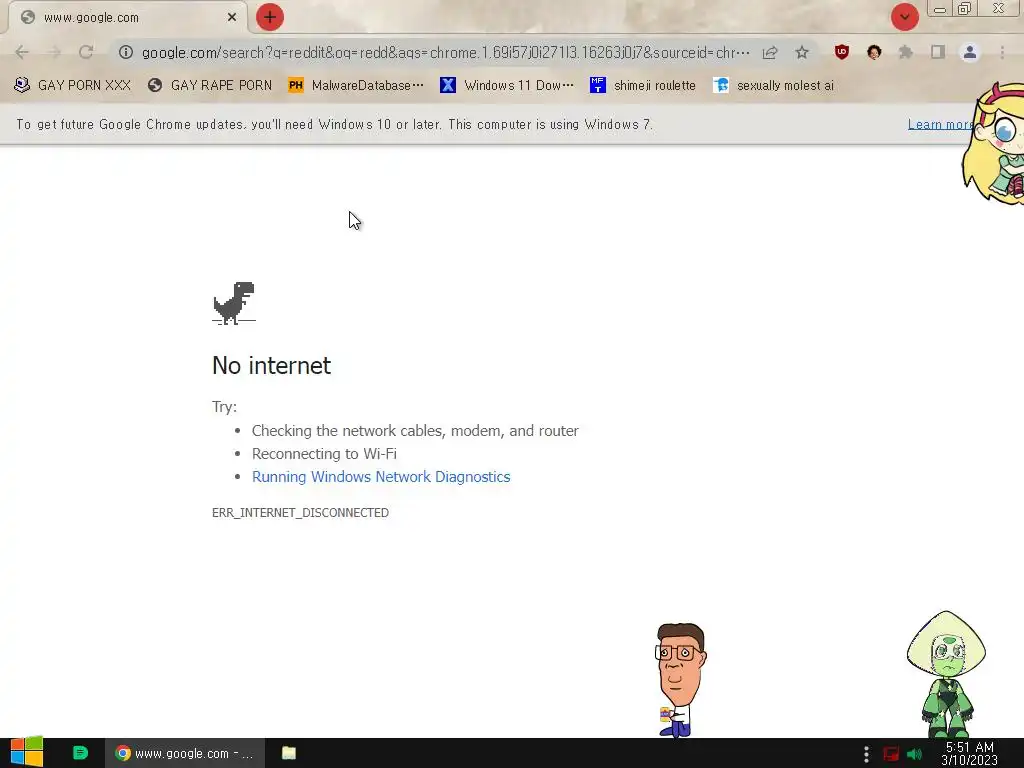Click into the address bar URL

tap(445, 52)
